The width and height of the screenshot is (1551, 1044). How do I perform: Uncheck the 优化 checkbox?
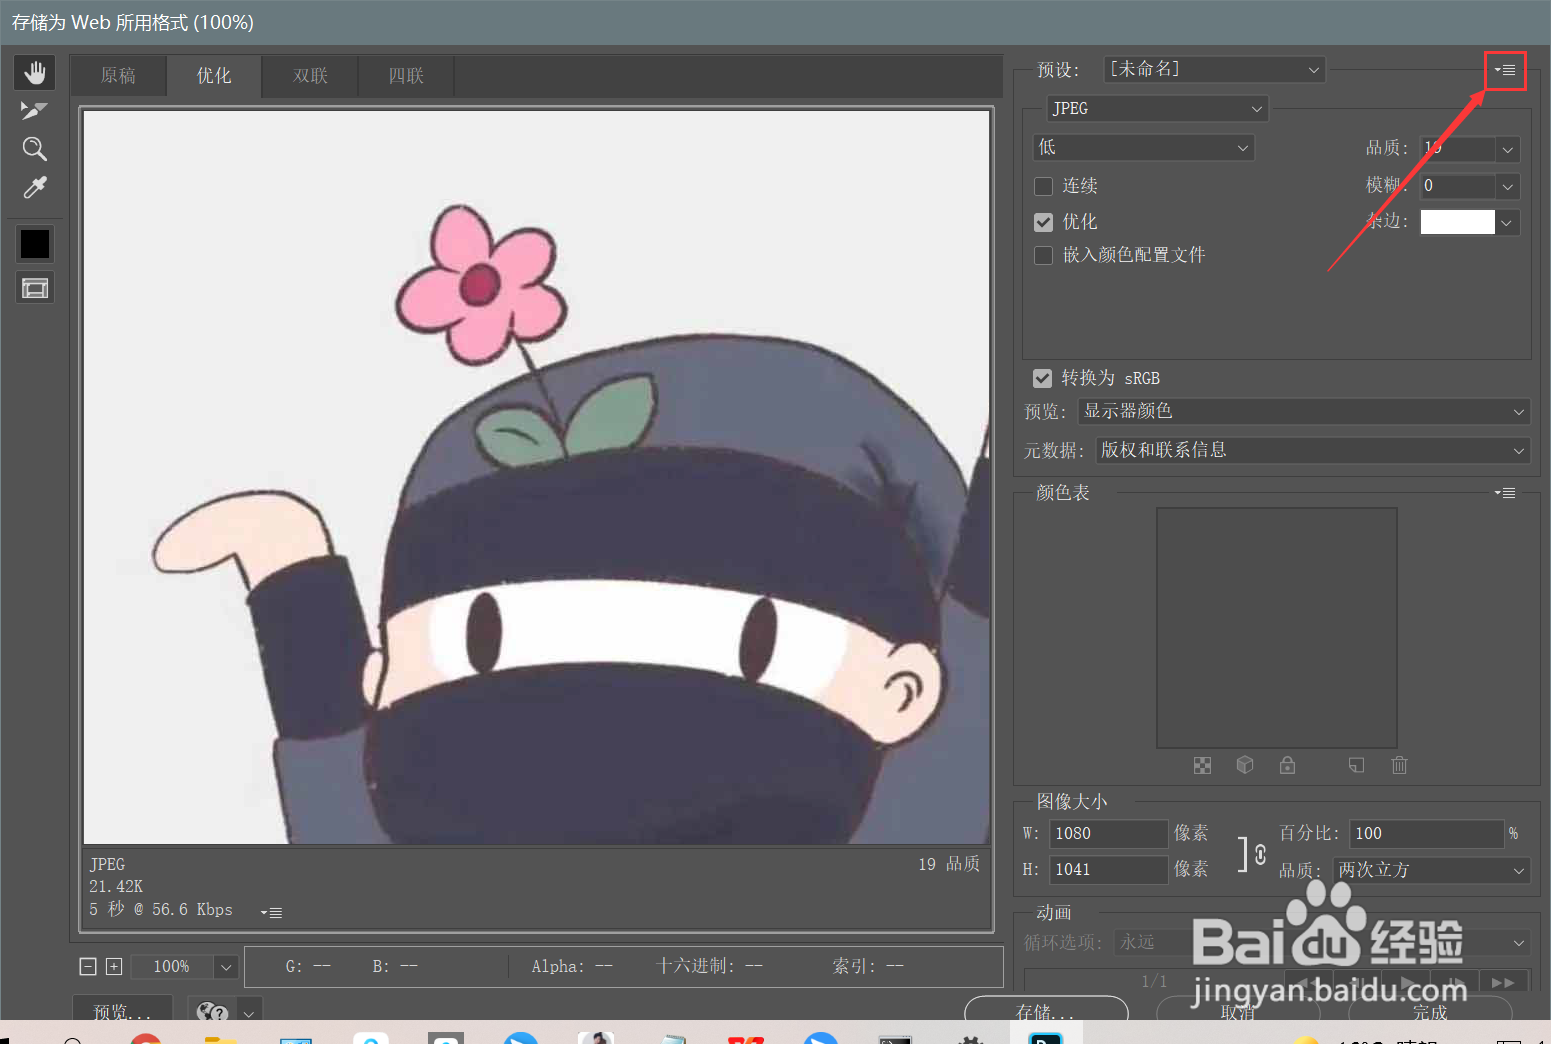pyautogui.click(x=1043, y=222)
